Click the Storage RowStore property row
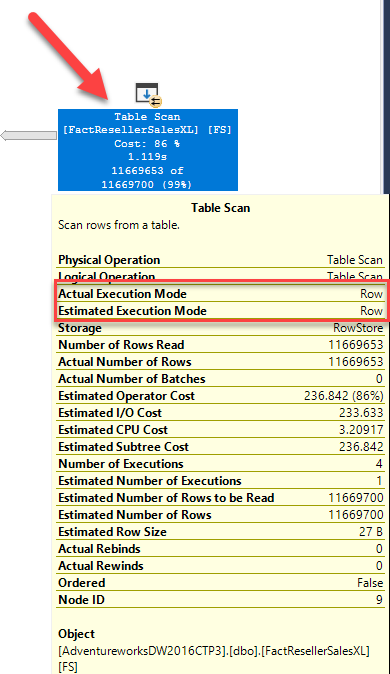 click(220, 328)
